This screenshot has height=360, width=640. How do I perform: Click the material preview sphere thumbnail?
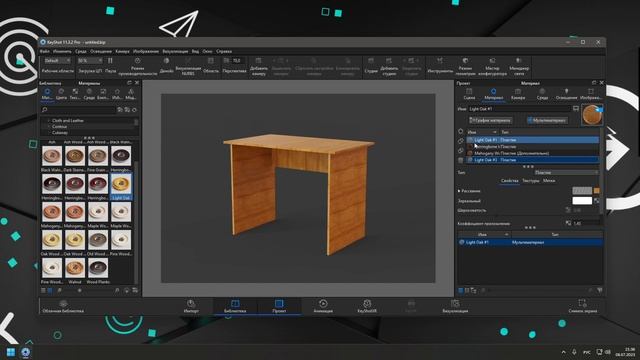592,115
